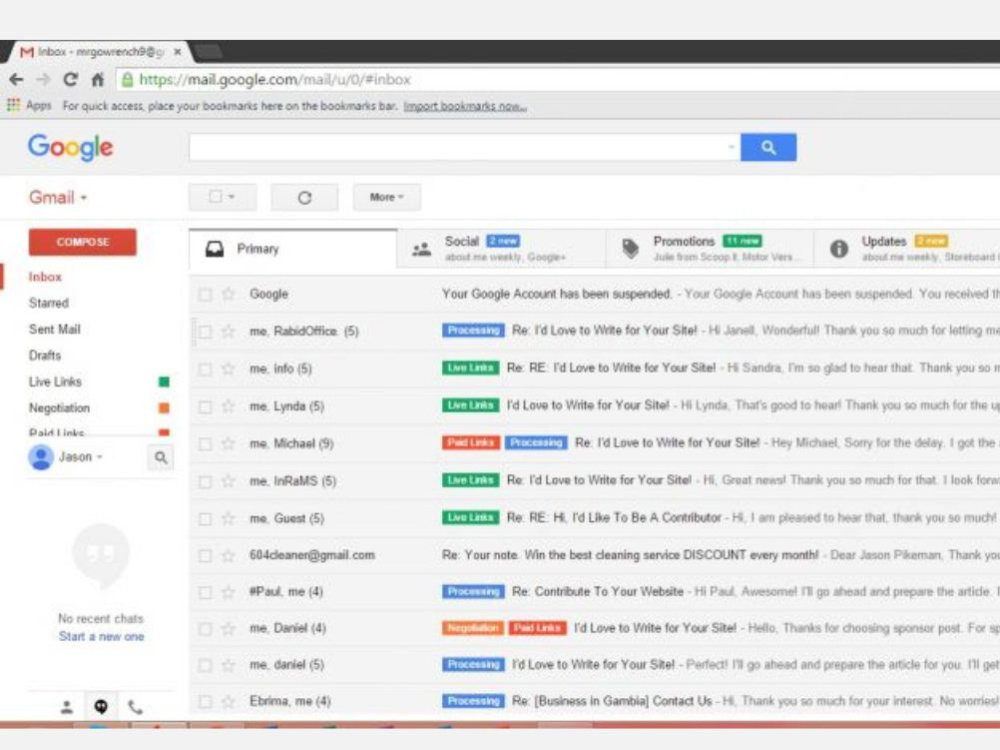Screen dimensions: 1000x750
Task: Open the Sent Mail folder
Action: pos(54,329)
